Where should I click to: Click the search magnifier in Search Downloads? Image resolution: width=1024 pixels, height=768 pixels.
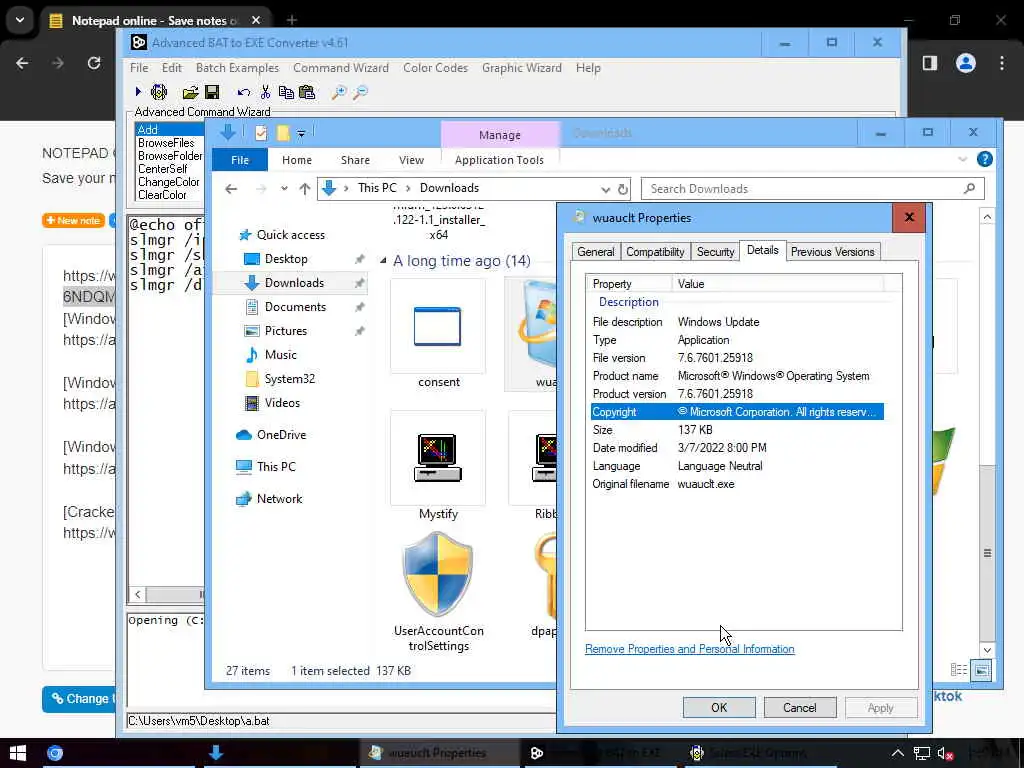point(969,188)
